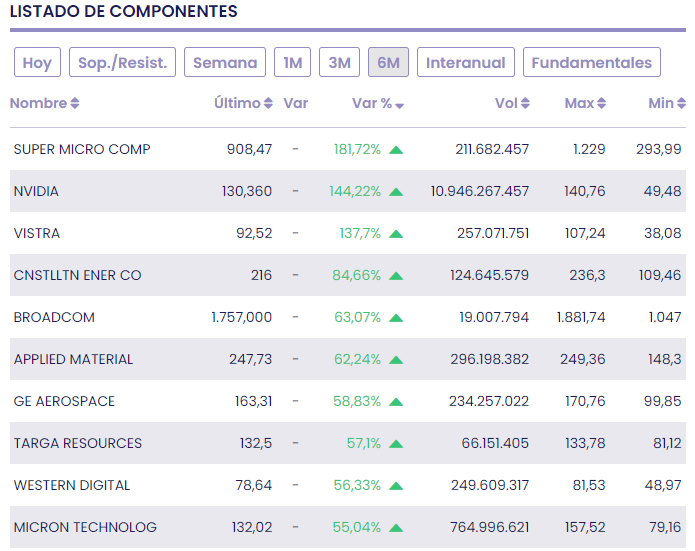Open the BROADCOM stock link
This screenshot has width=695, height=551.
[54, 318]
